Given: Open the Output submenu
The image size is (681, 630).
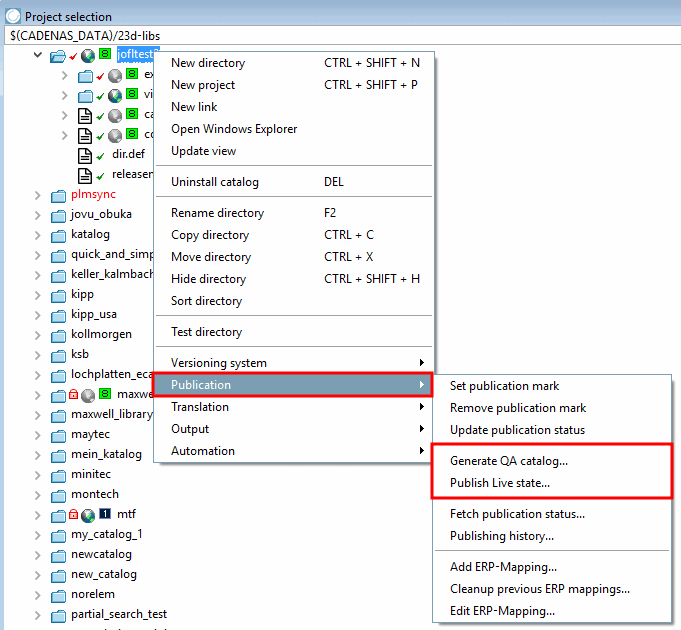Looking at the screenshot, I should [294, 429].
